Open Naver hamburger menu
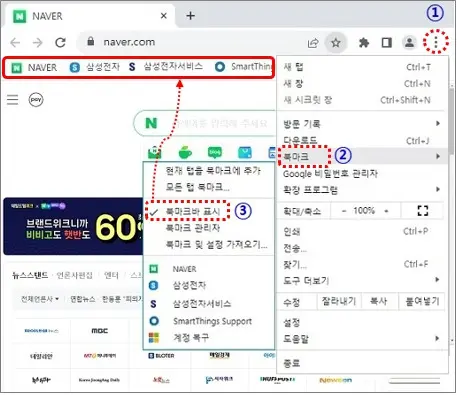 tap(13, 99)
